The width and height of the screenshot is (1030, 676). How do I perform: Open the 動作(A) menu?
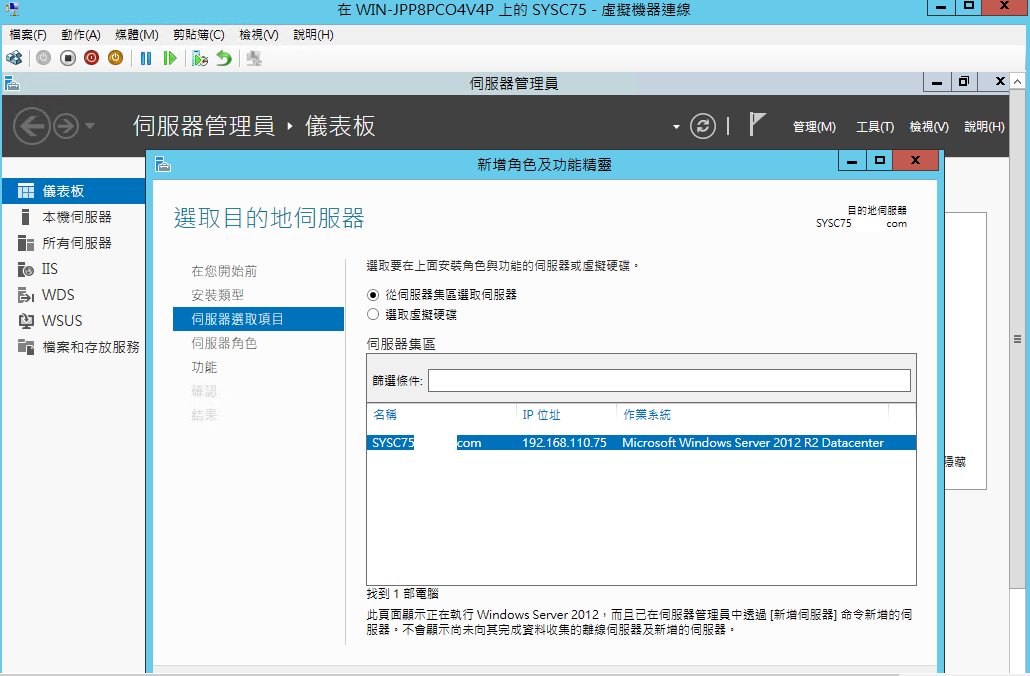(81, 35)
